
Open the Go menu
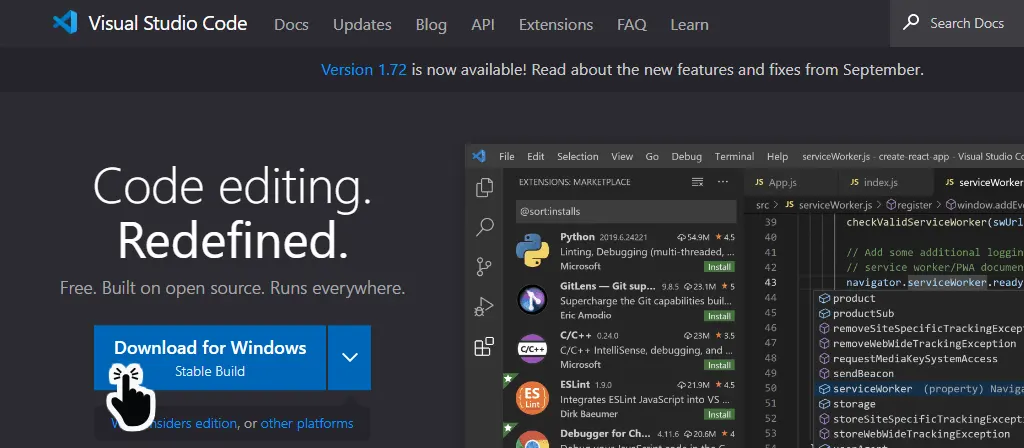[x=652, y=157]
